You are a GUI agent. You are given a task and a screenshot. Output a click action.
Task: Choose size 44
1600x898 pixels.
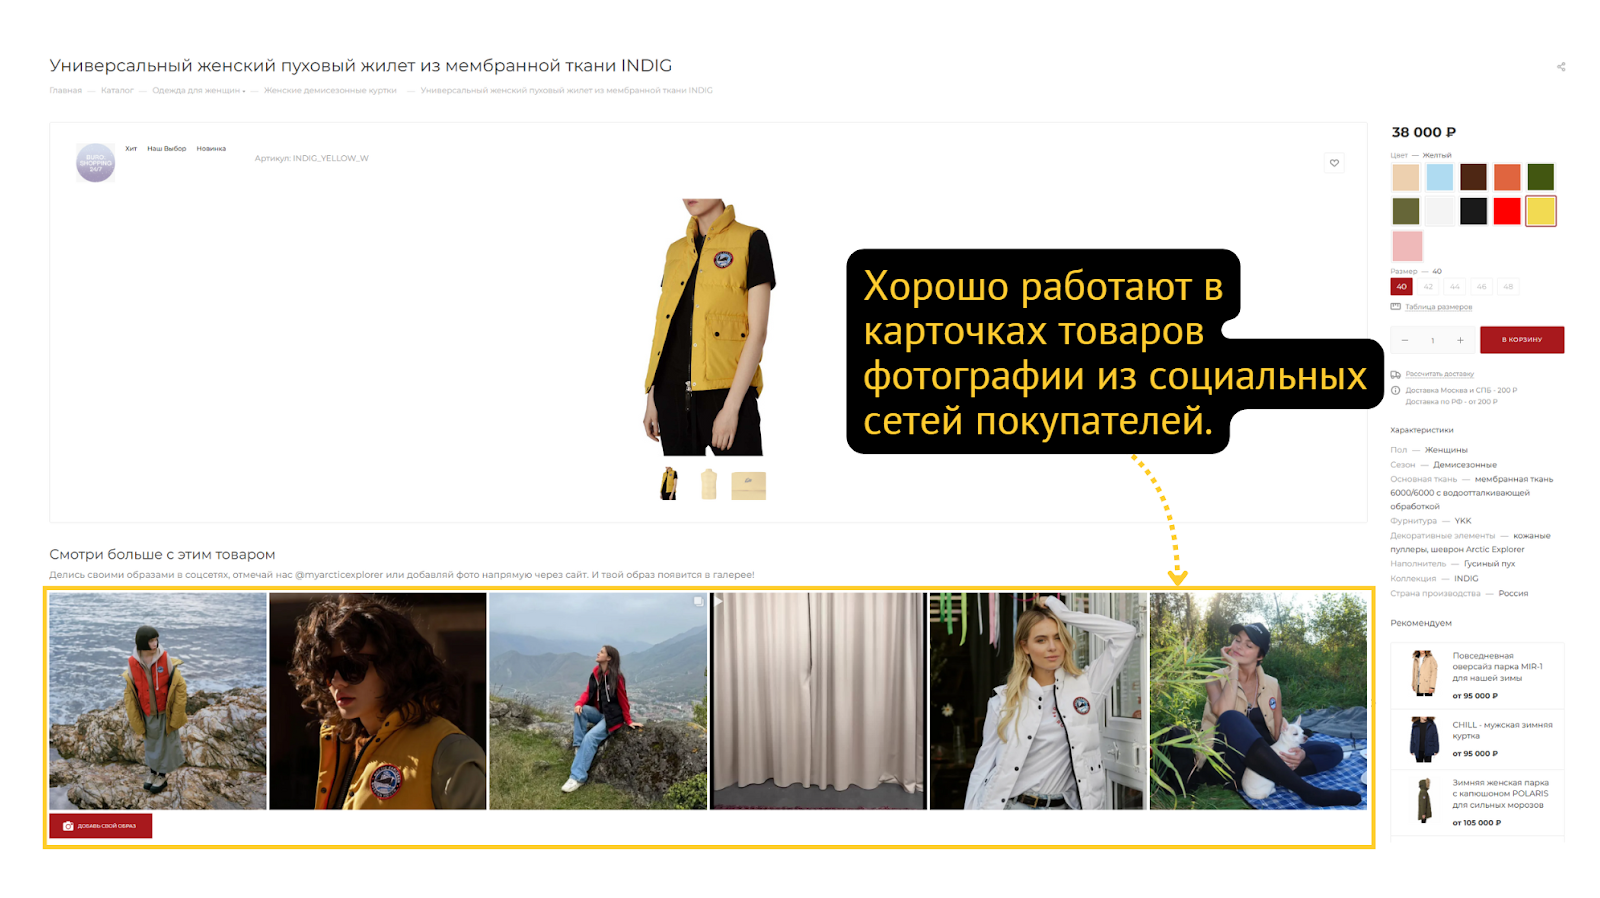(x=1455, y=287)
